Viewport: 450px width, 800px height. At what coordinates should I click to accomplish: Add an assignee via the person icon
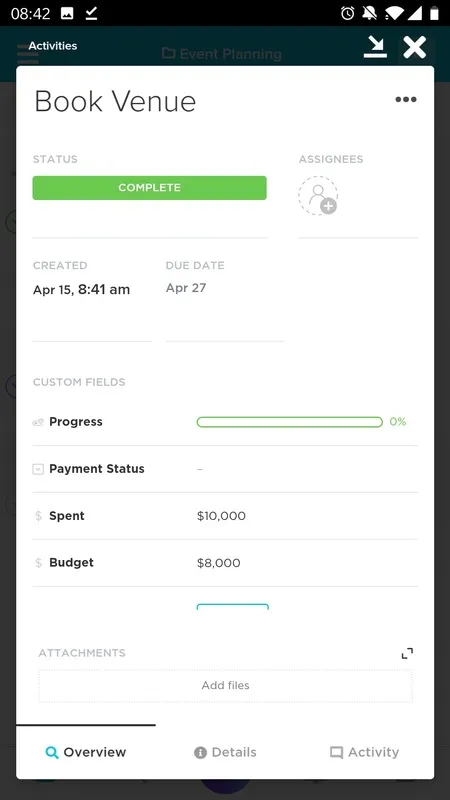tap(318, 195)
